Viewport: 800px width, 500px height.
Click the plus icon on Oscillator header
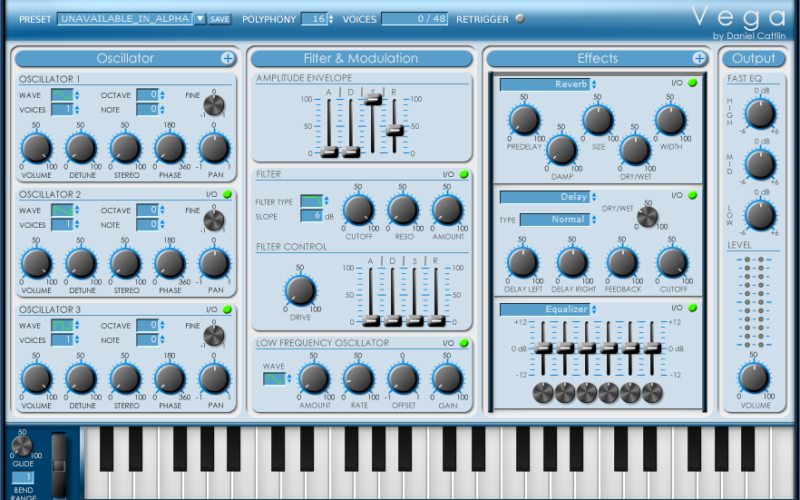[x=228, y=59]
